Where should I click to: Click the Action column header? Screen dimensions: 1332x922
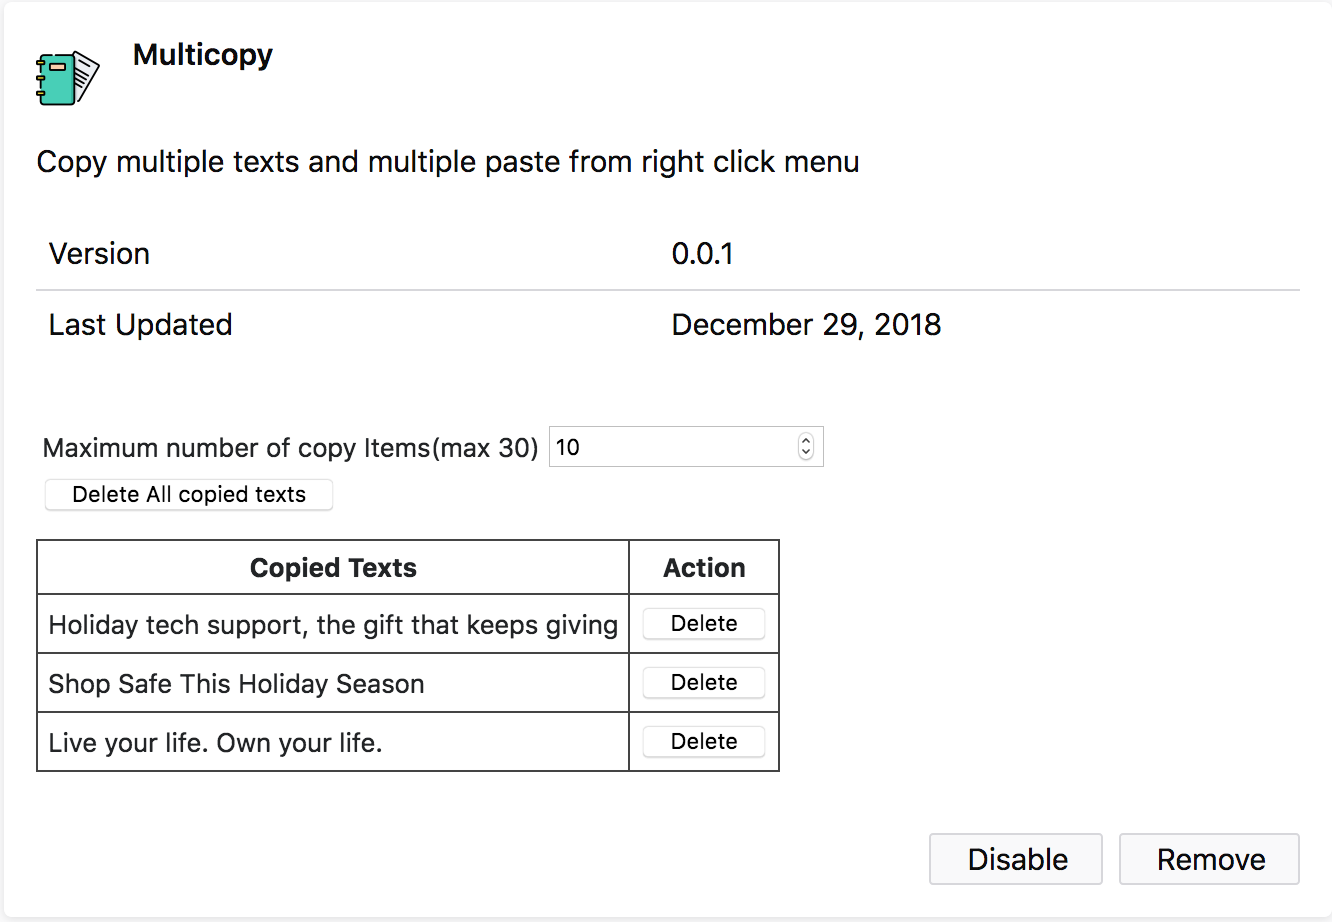704,568
